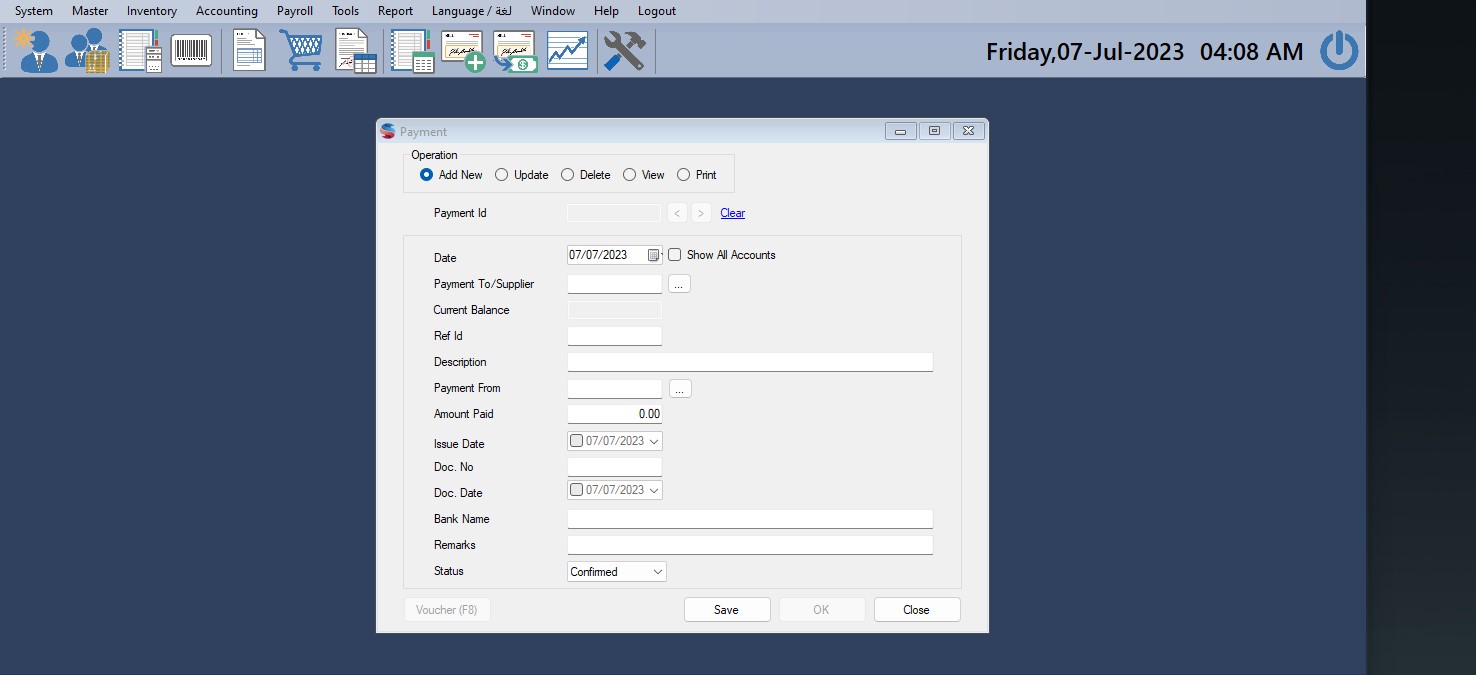The height and width of the screenshot is (675, 1476).
Task: Open the Tools menu
Action: (x=346, y=11)
